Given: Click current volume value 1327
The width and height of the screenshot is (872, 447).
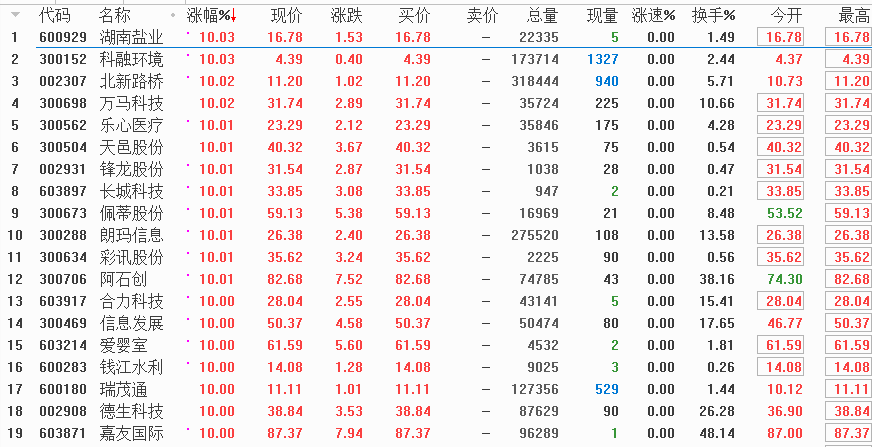Looking at the screenshot, I should click(x=602, y=59).
